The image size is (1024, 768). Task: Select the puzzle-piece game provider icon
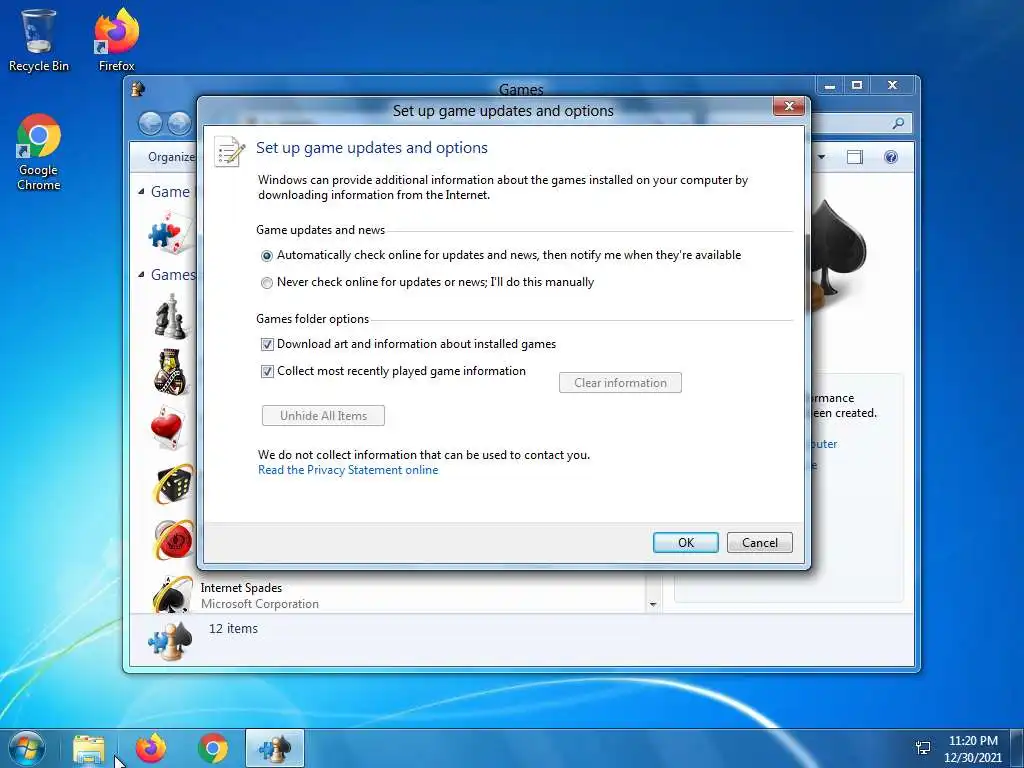[171, 233]
